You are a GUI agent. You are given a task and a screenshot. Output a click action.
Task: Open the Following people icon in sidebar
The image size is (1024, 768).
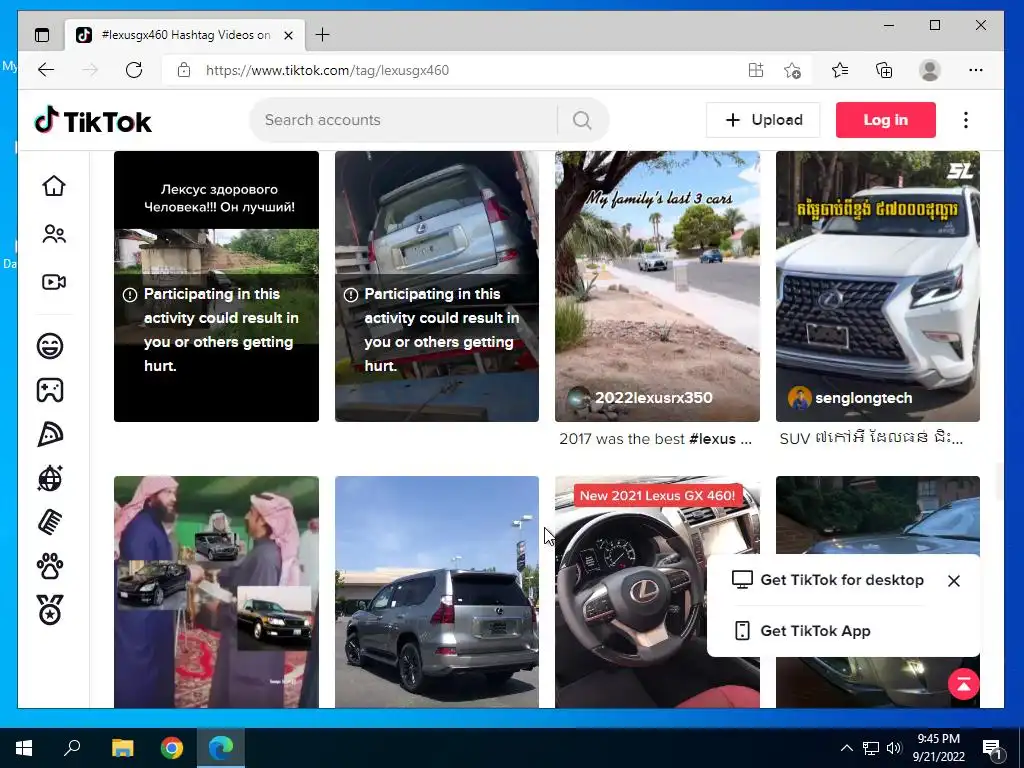click(x=54, y=234)
